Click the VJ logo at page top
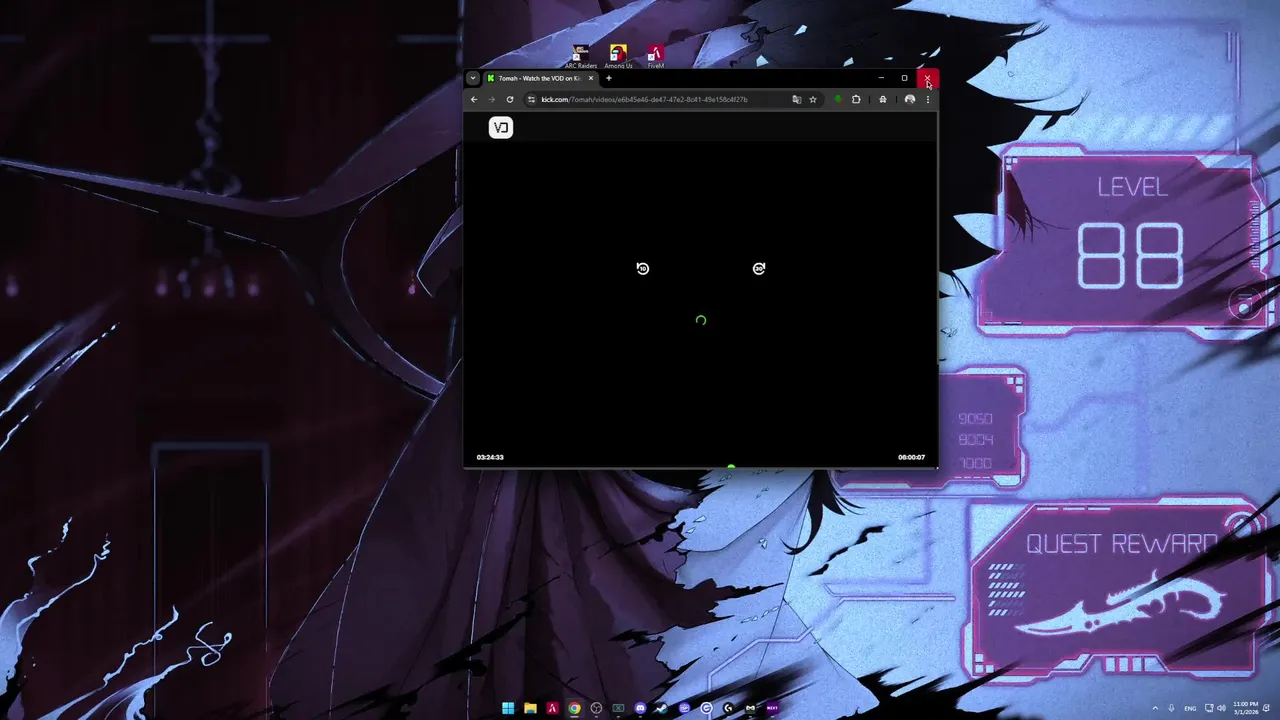 pos(501,127)
